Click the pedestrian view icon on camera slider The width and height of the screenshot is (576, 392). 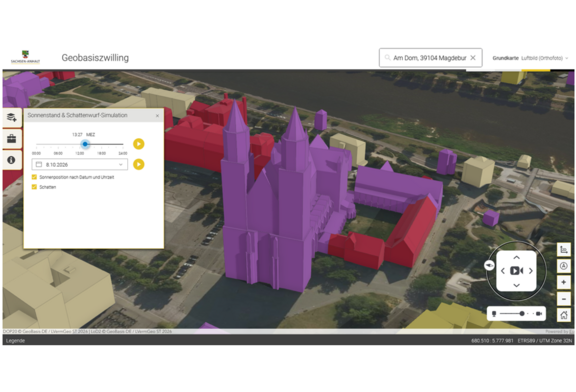pyautogui.click(x=494, y=313)
